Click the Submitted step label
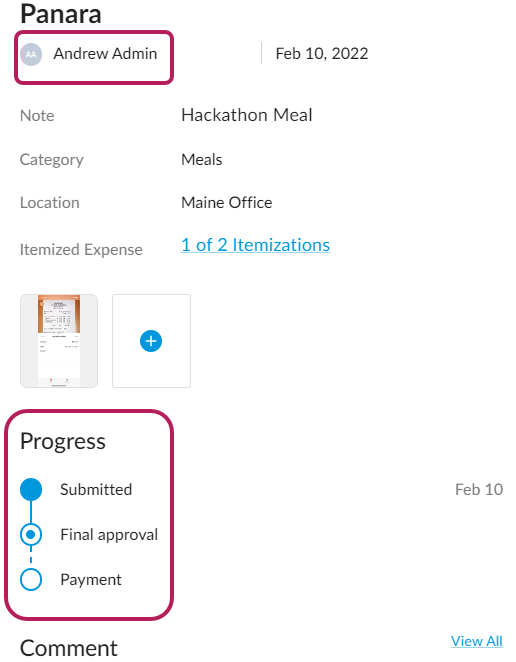 (96, 490)
